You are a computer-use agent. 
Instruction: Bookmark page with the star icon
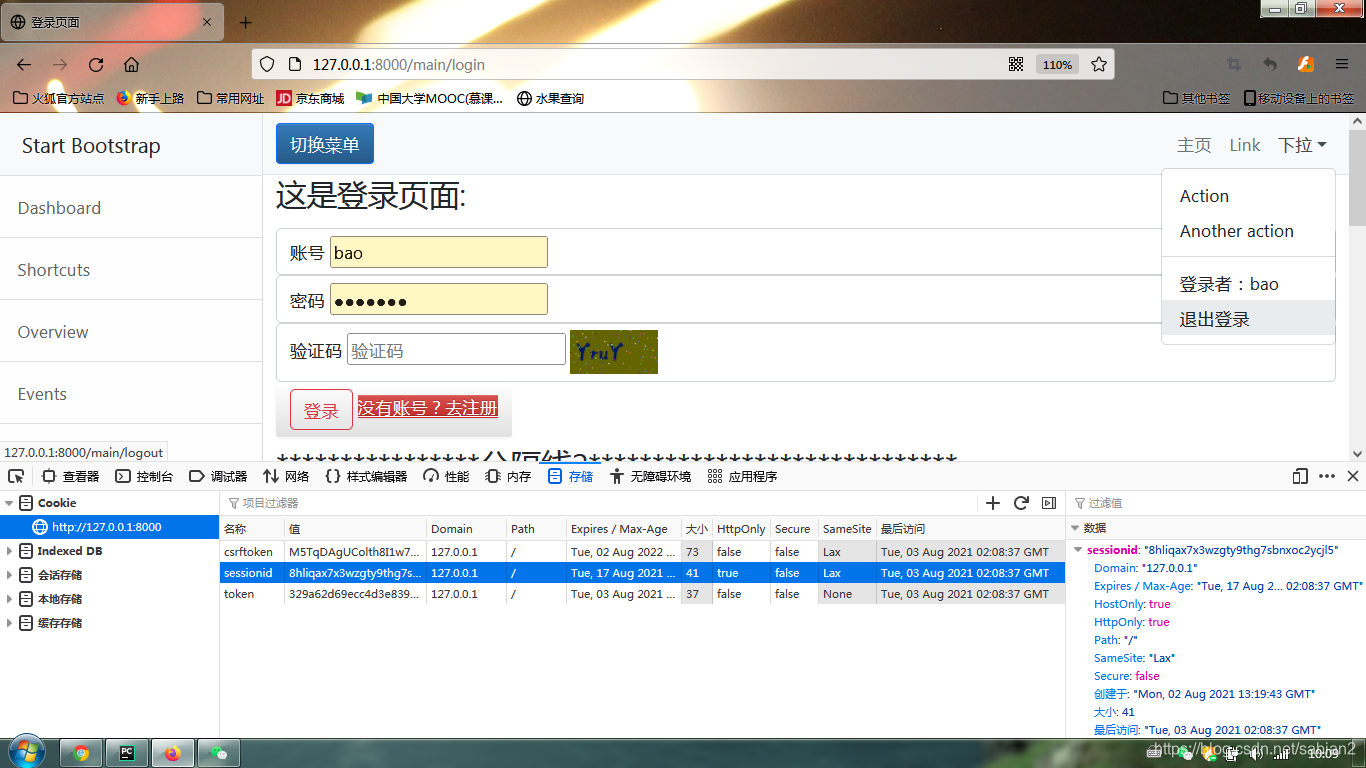coord(1099,64)
